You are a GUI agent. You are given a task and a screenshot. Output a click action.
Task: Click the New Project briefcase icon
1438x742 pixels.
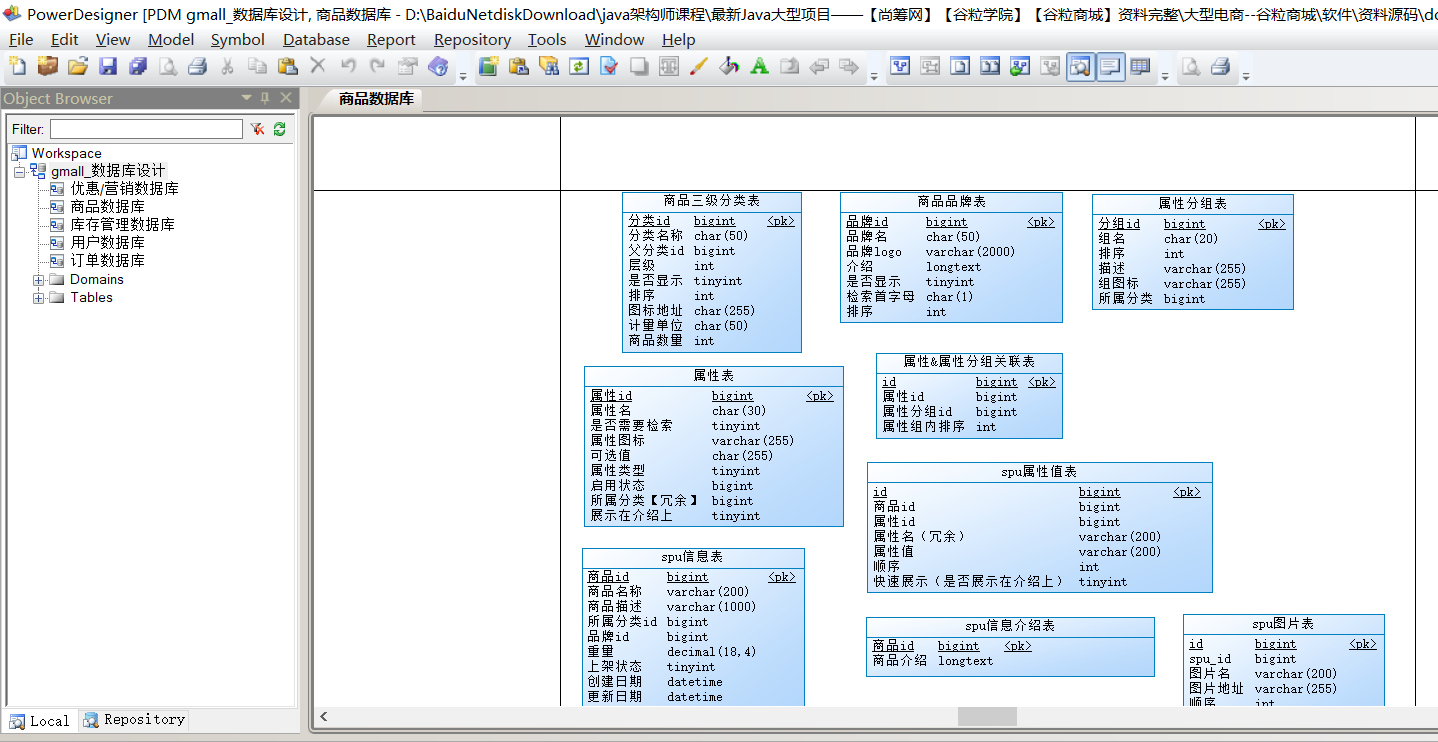pos(47,66)
